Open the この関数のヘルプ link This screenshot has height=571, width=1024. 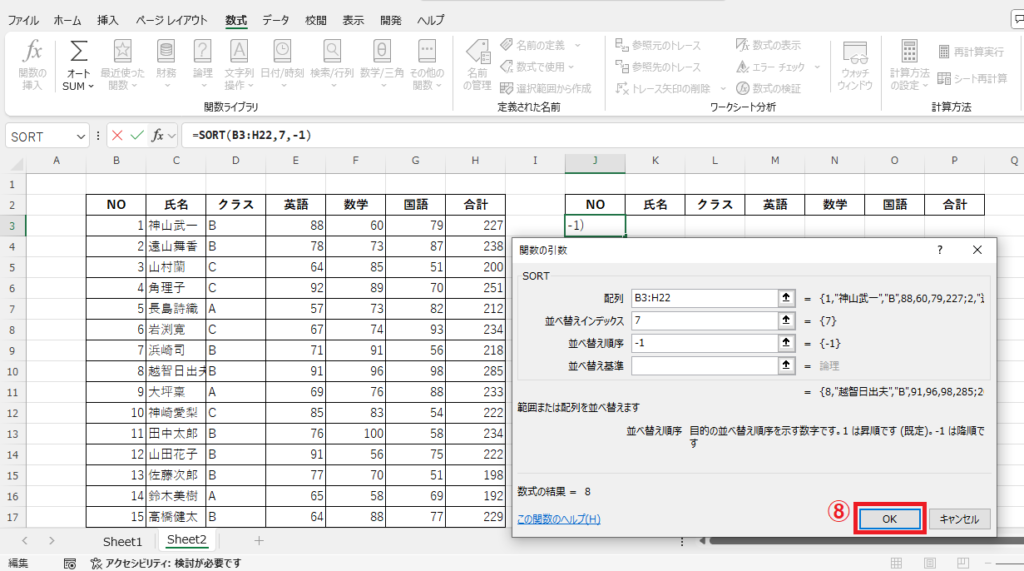point(558,519)
